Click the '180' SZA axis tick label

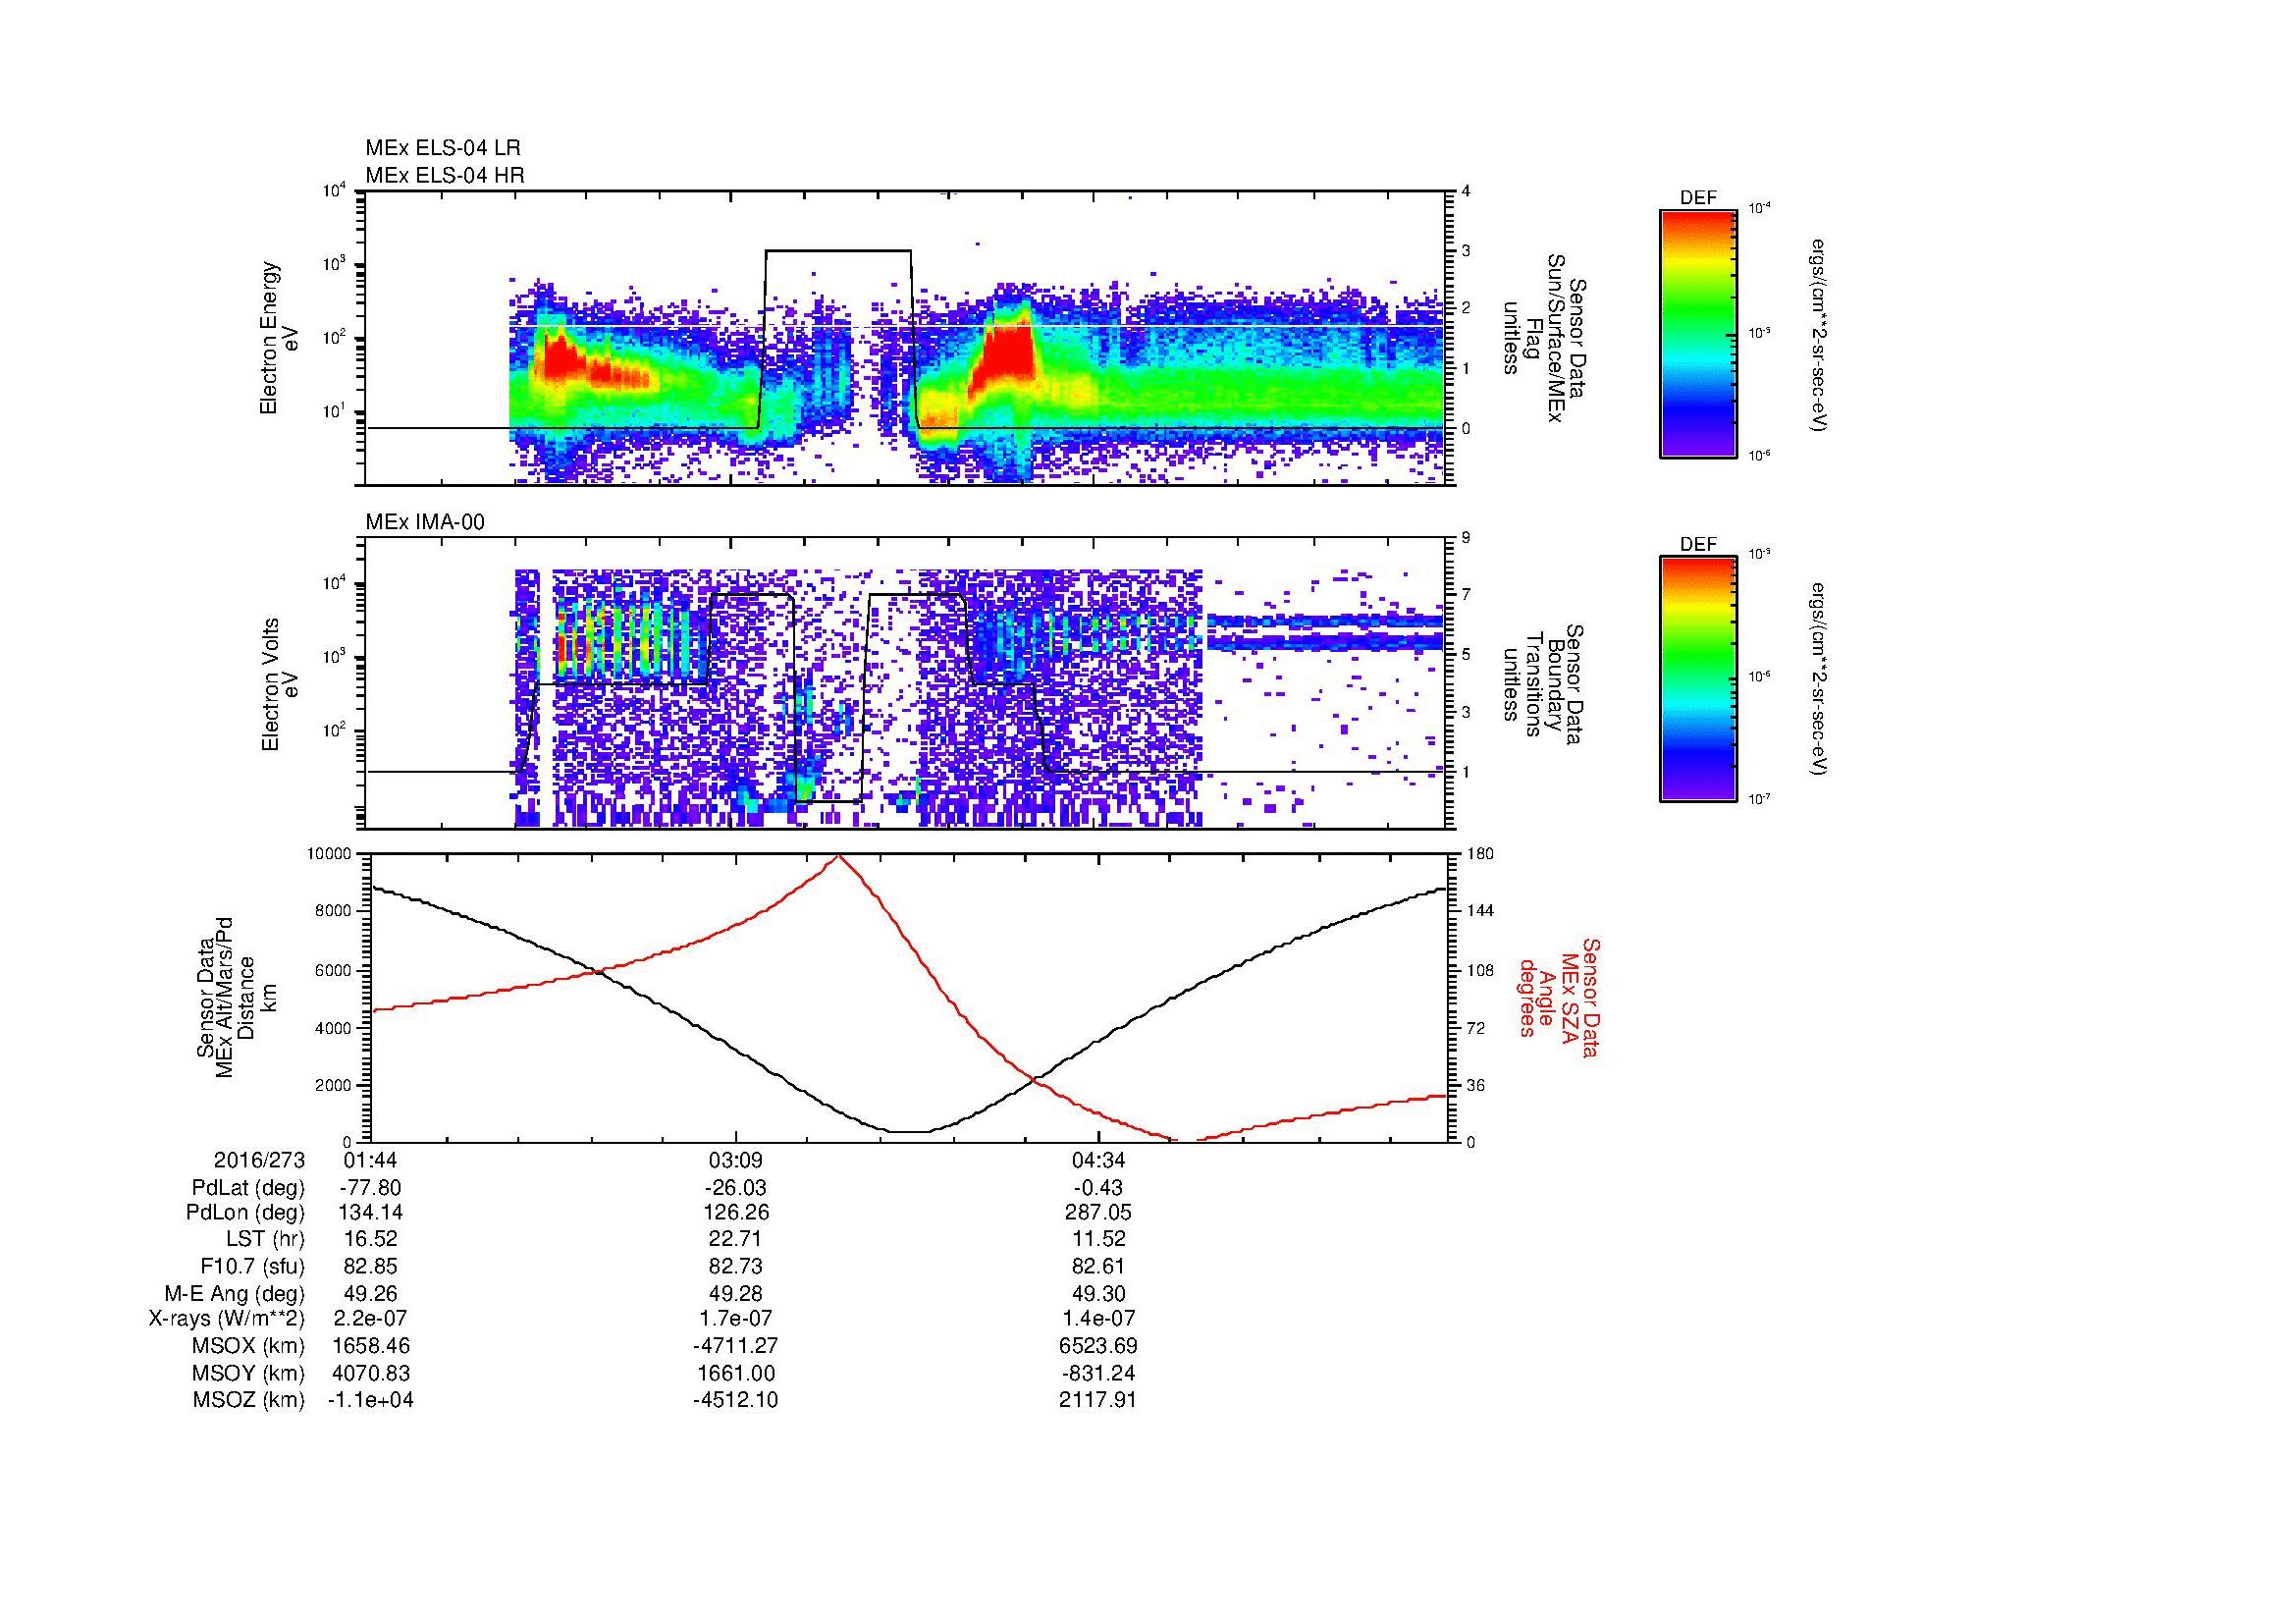(x=1481, y=854)
